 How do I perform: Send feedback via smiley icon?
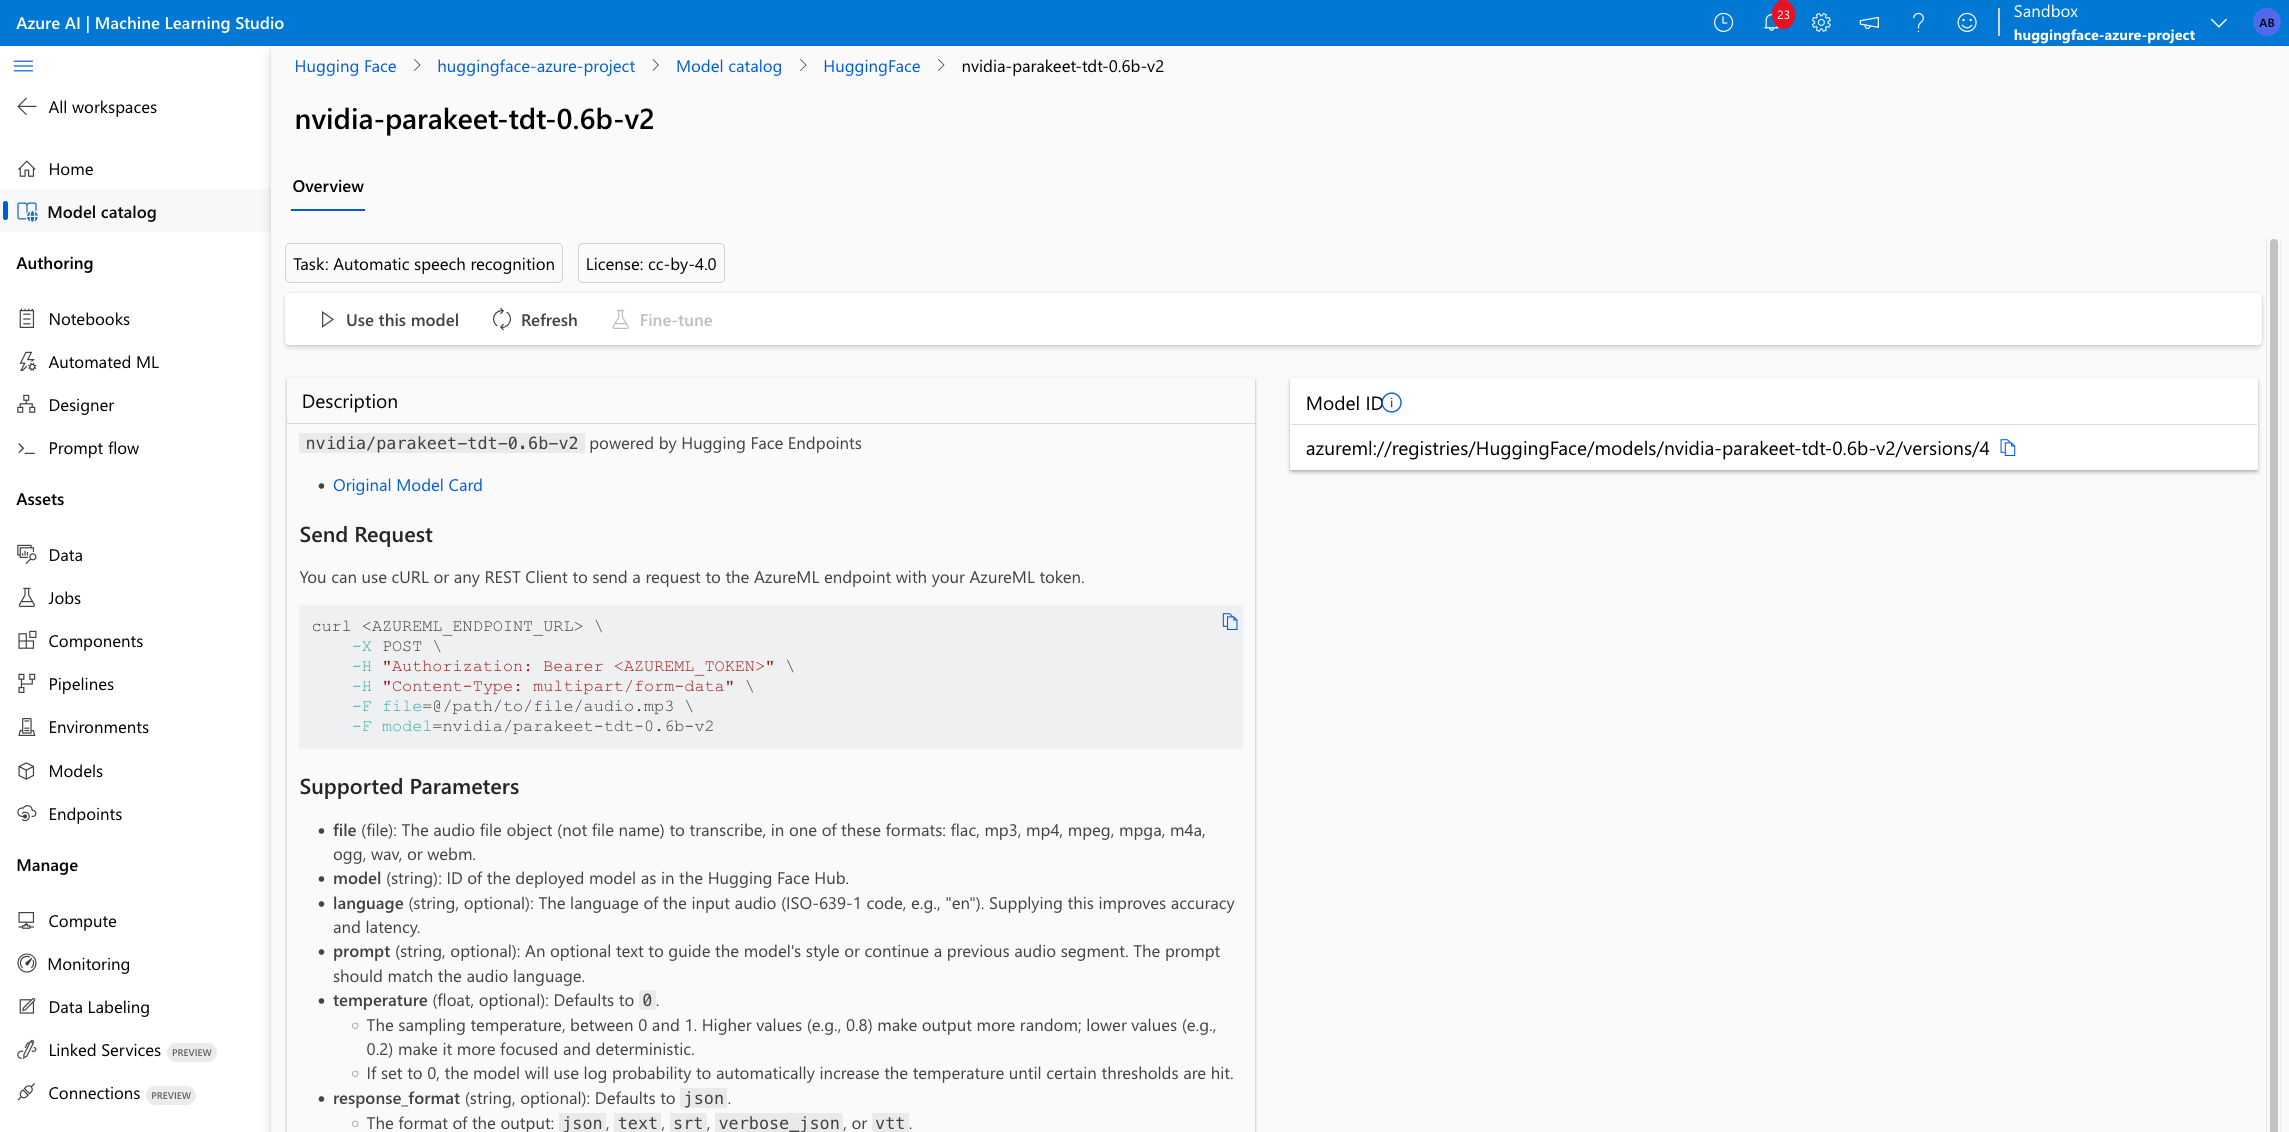[x=1966, y=23]
